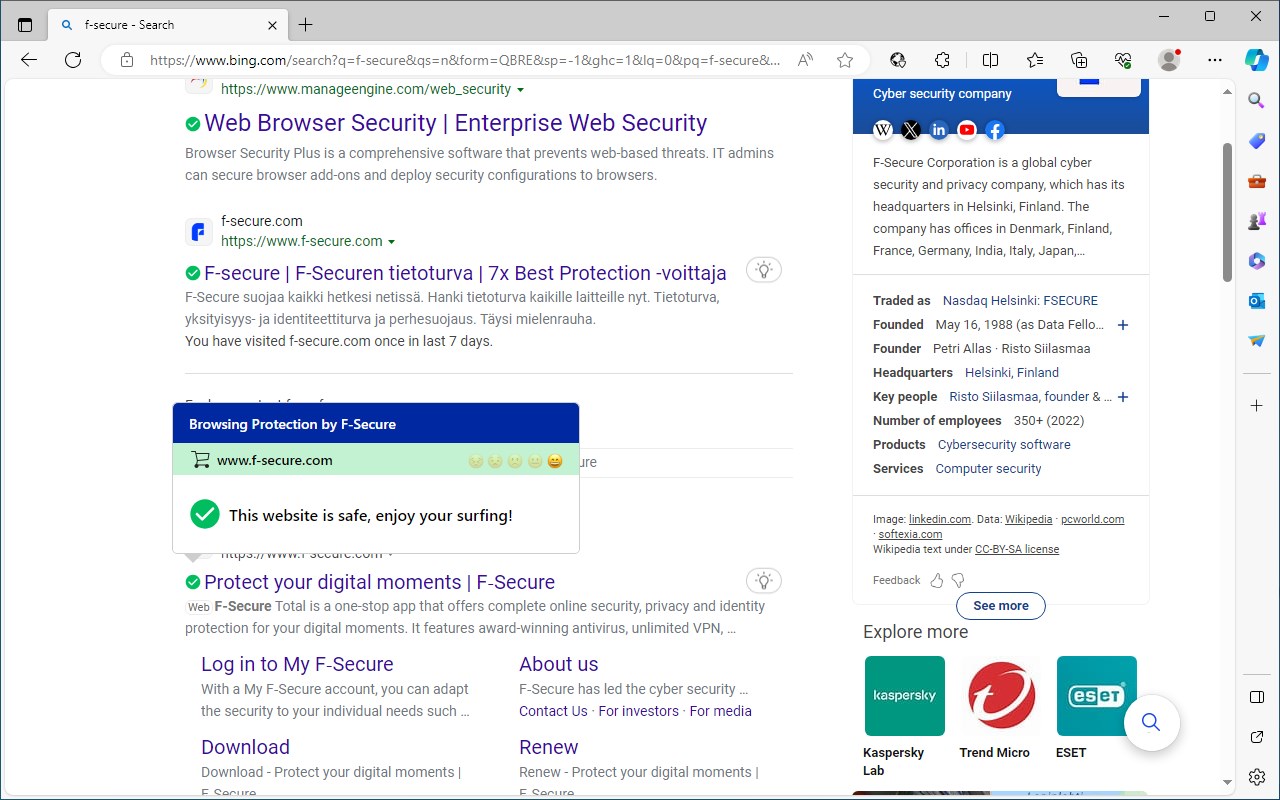Open F-Secure's LinkedIn icon
1280x800 pixels.
click(938, 130)
